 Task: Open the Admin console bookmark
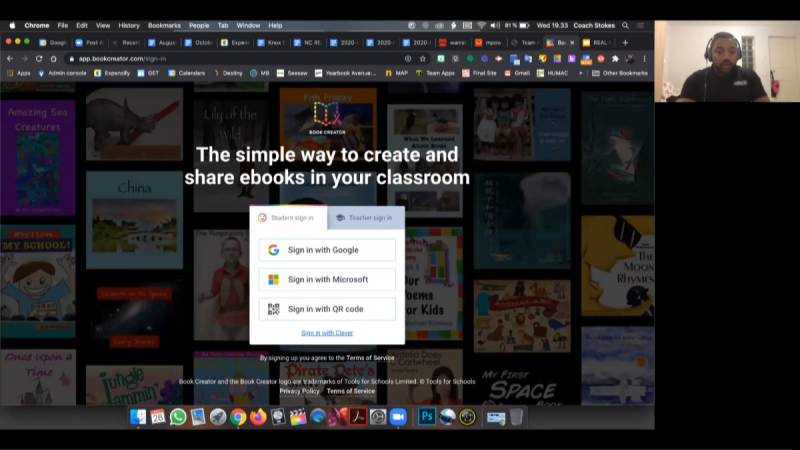coord(62,73)
